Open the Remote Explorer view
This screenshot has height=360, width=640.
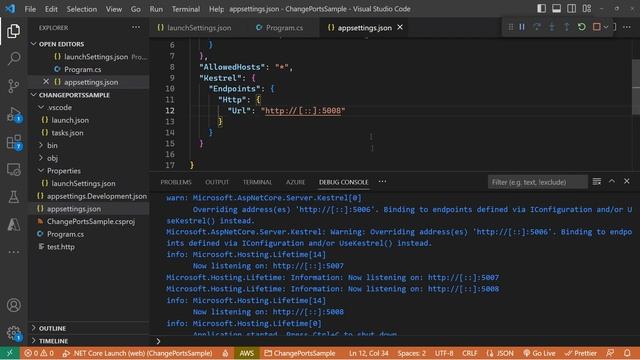click(x=13, y=169)
